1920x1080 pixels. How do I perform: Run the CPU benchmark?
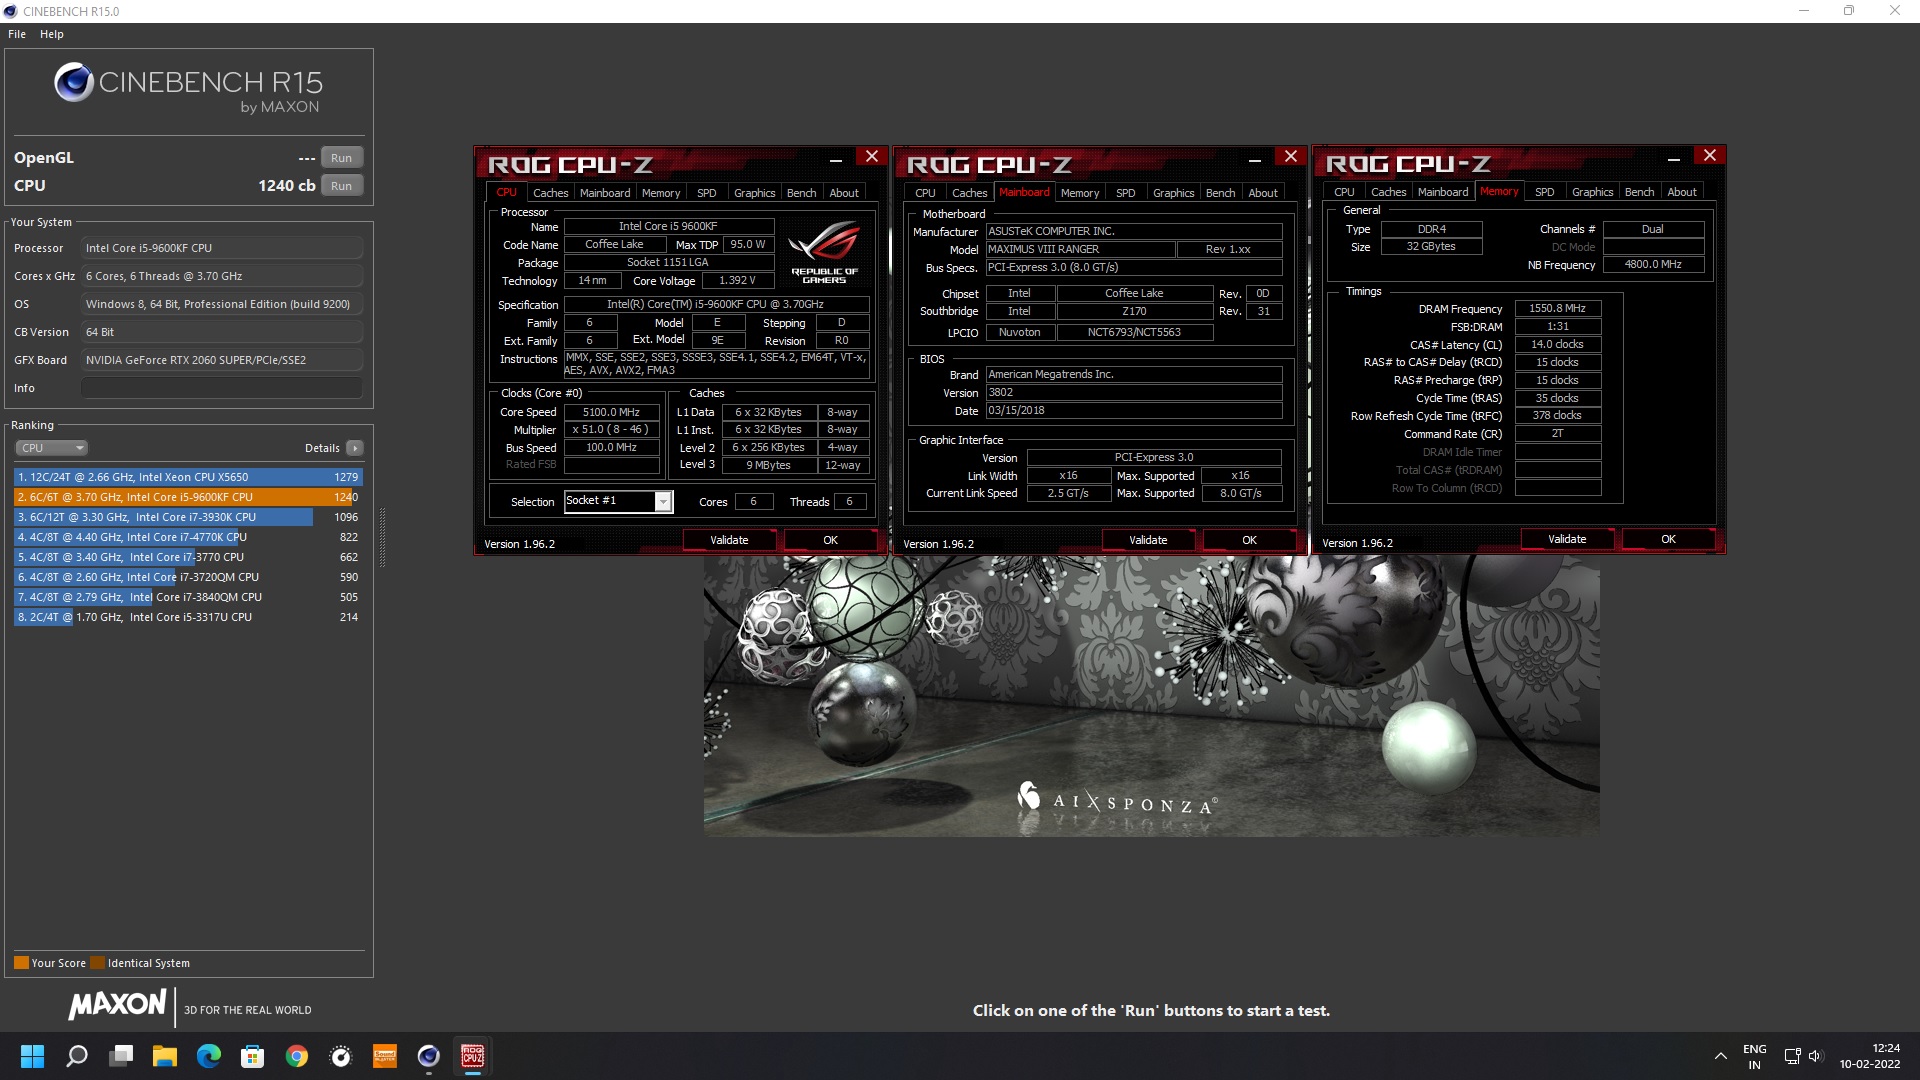(342, 186)
